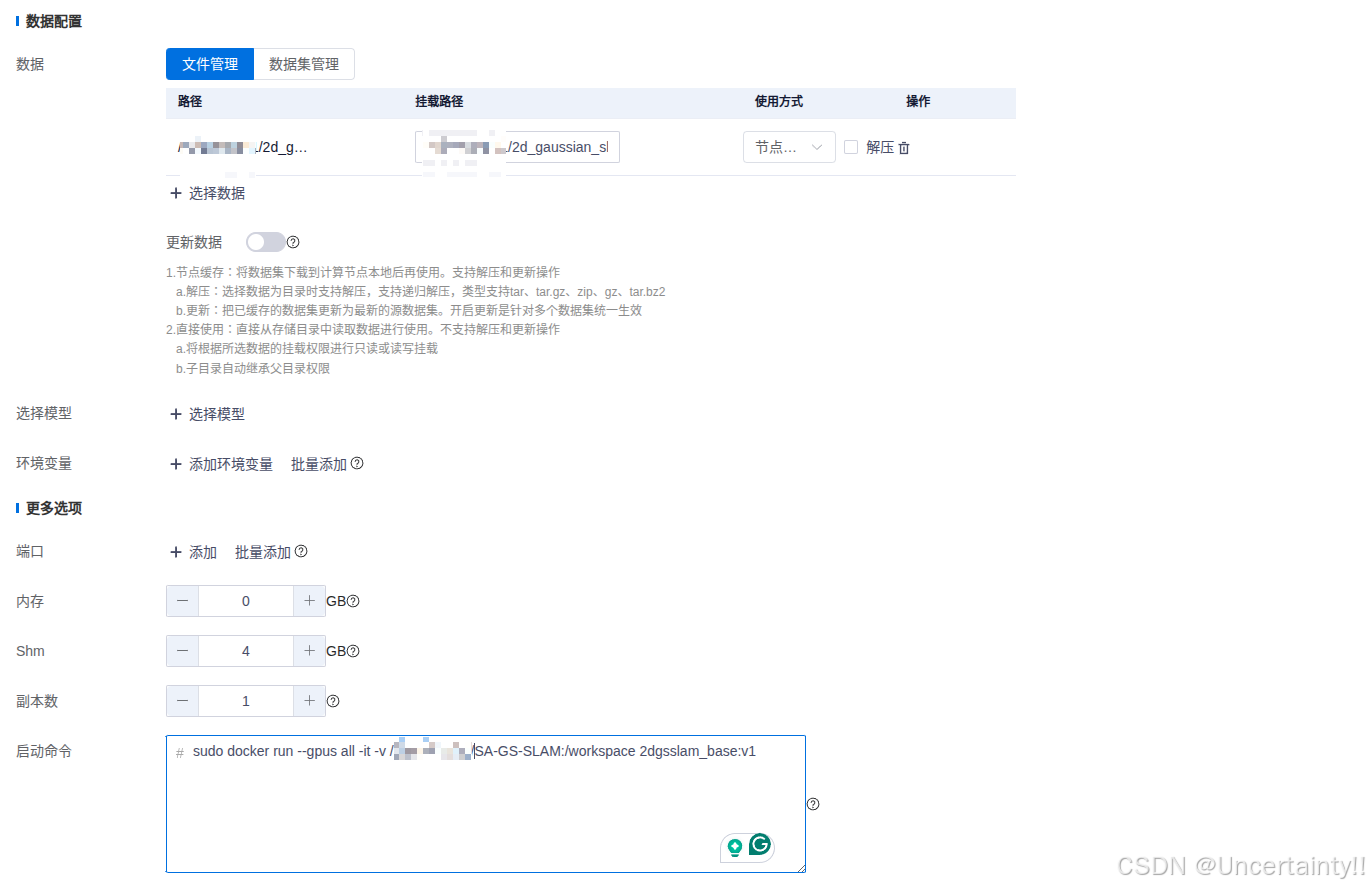This screenshot has width=1370, height=889.
Task: Click 添加环境变量 link
Action: [x=231, y=464]
